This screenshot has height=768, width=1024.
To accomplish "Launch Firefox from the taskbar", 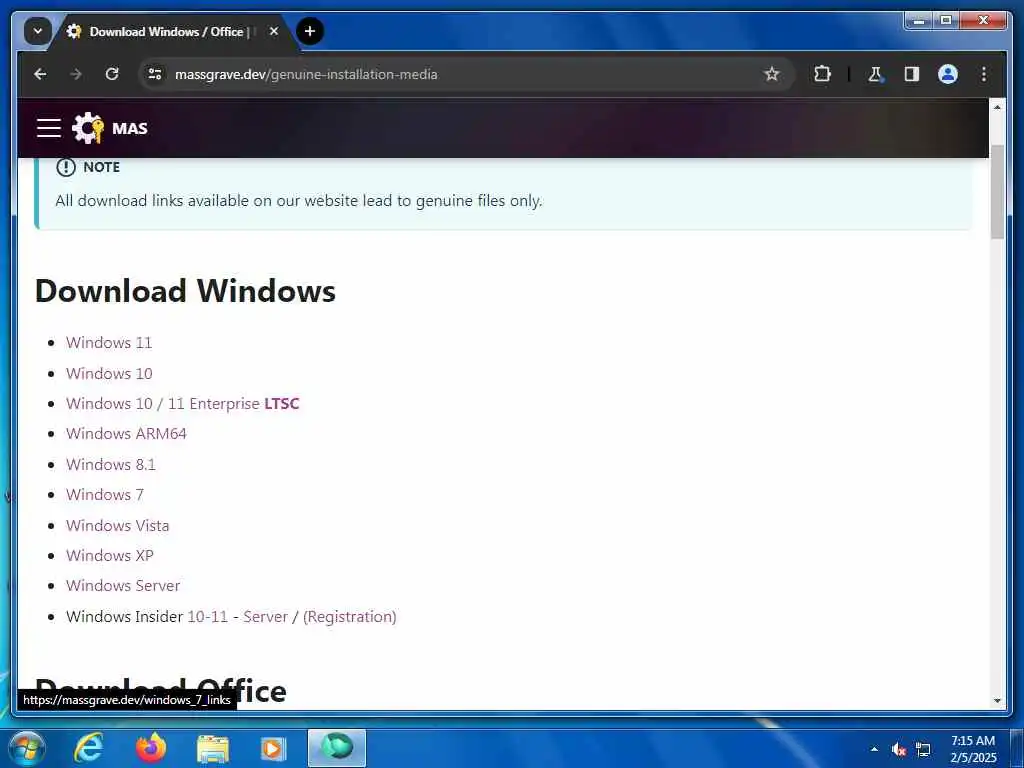I will click(151, 748).
